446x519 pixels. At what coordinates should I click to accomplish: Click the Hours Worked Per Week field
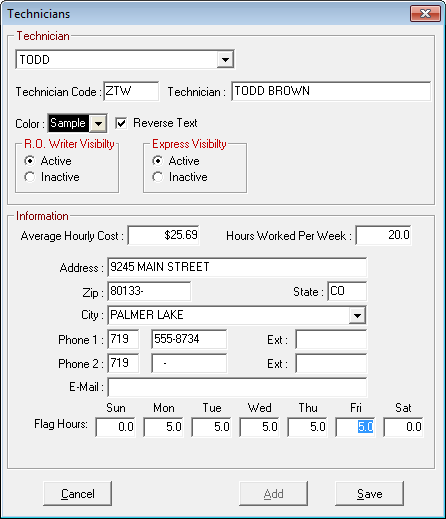point(383,235)
